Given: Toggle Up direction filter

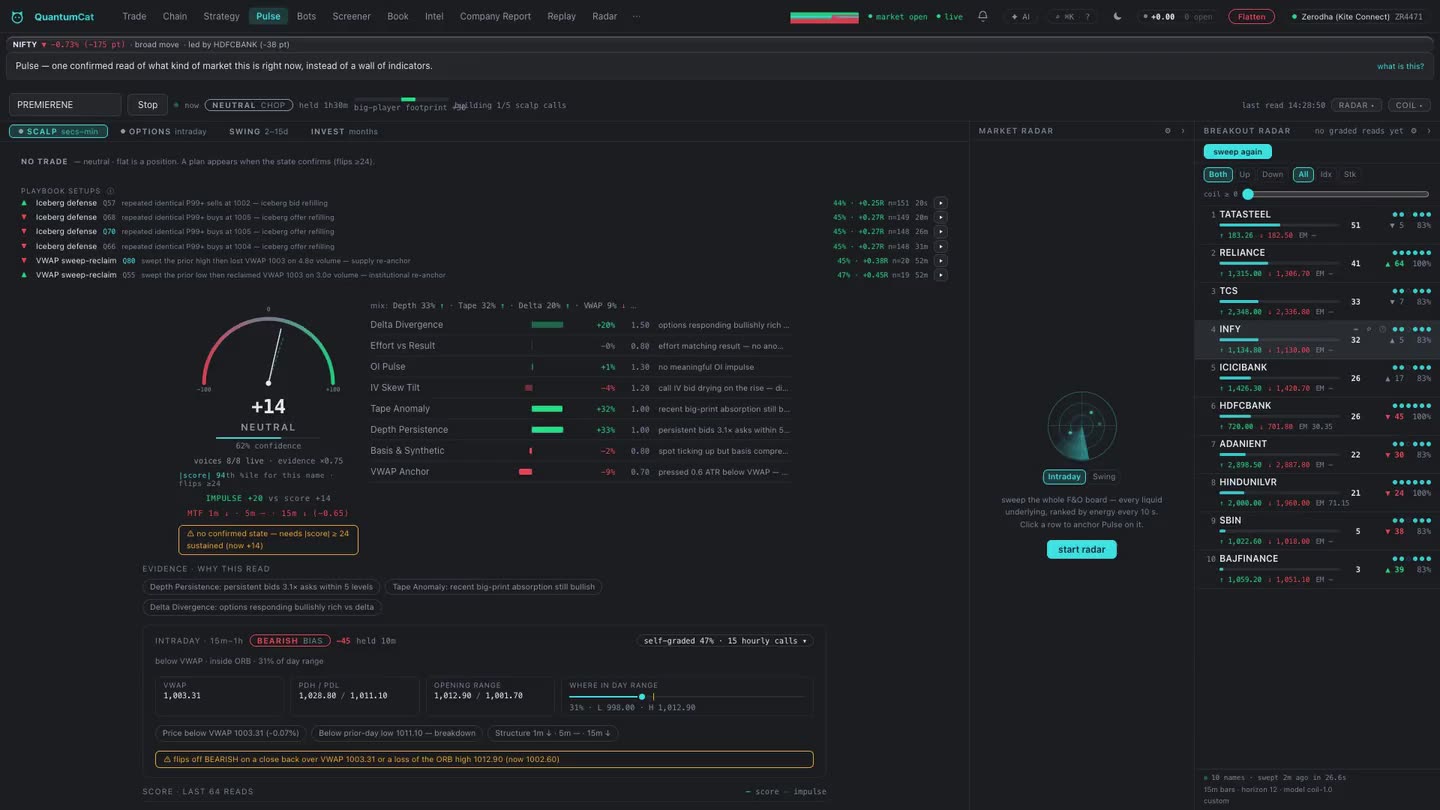Looking at the screenshot, I should tap(1244, 174).
